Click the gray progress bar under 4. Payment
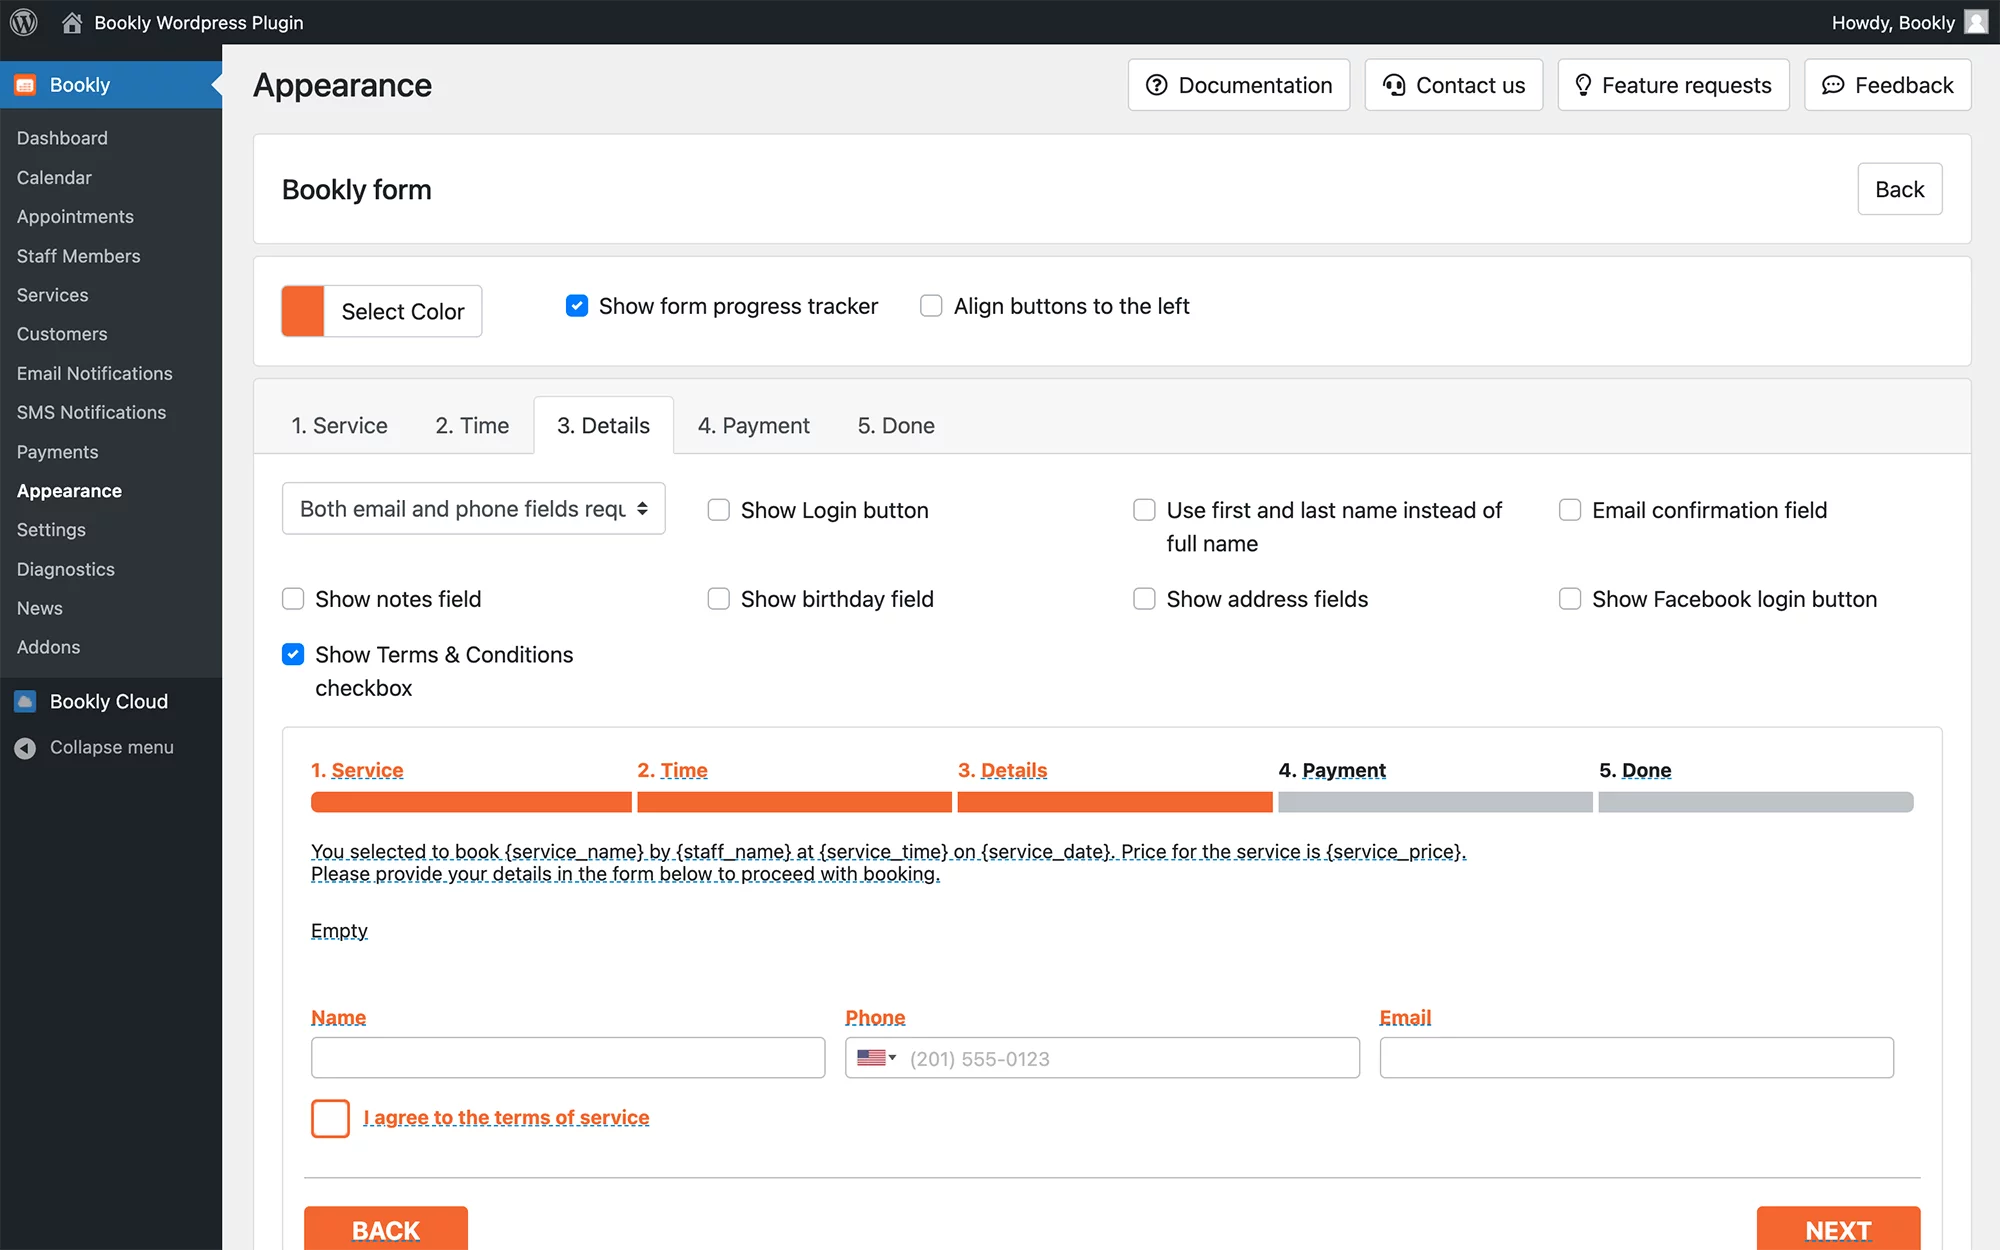 coord(1435,802)
